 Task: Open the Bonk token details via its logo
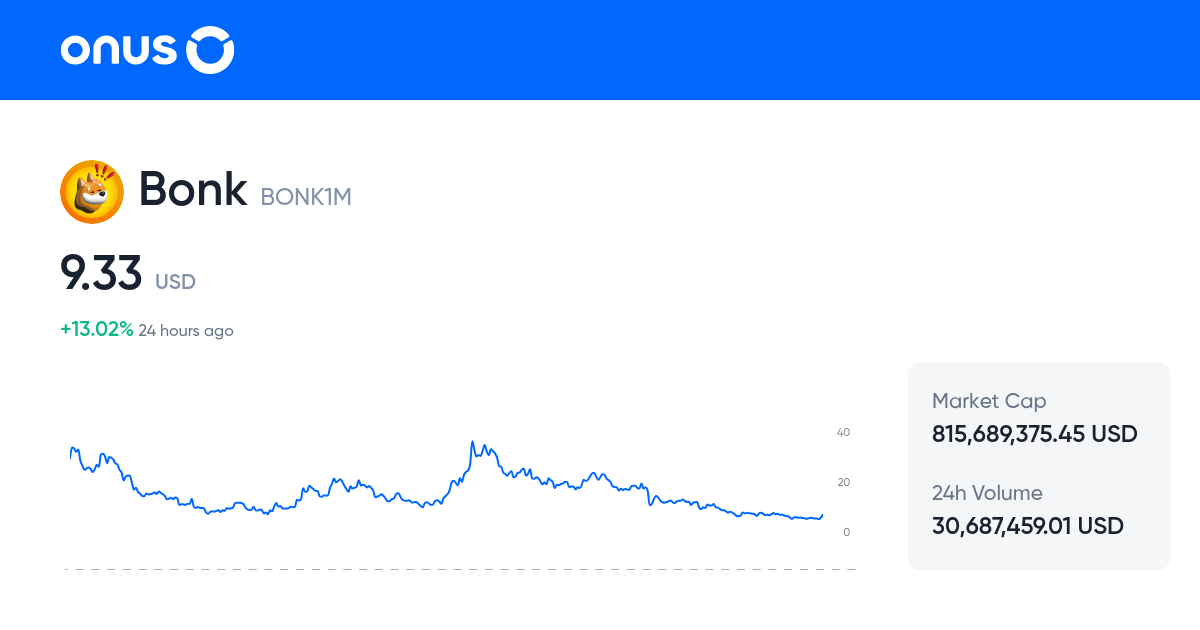[91, 191]
